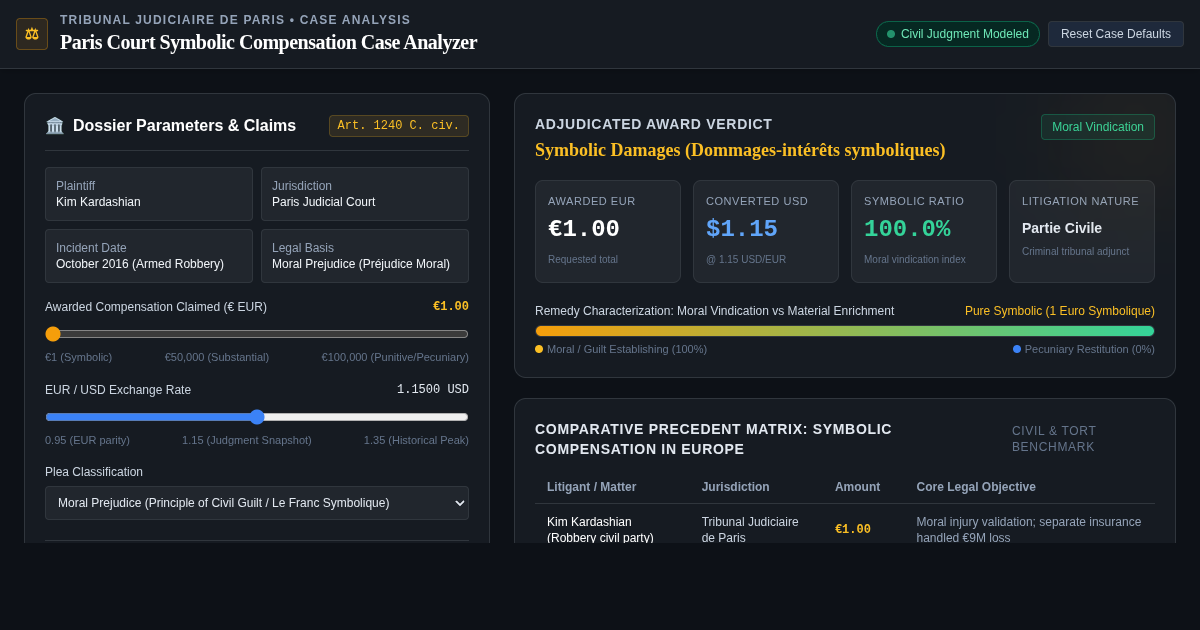
Task: Click the Converted USD $1.15 card
Action: tap(766, 231)
